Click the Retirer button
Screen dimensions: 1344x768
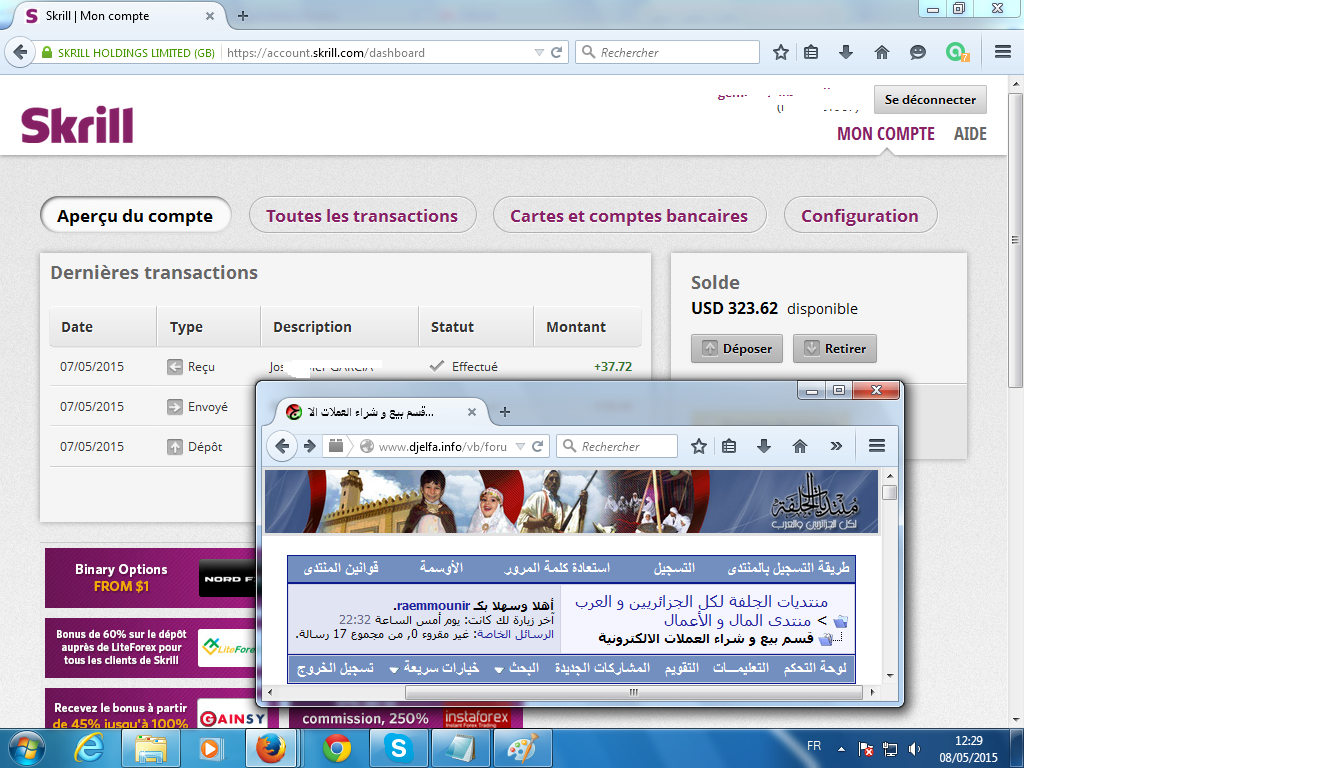pos(835,348)
